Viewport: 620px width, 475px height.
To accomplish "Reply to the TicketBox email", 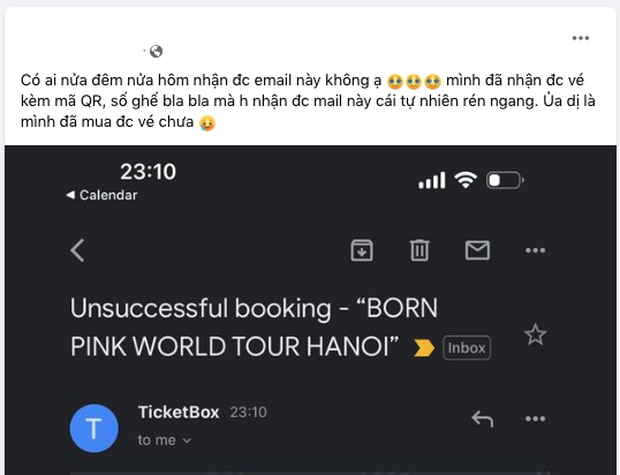I will (x=482, y=419).
